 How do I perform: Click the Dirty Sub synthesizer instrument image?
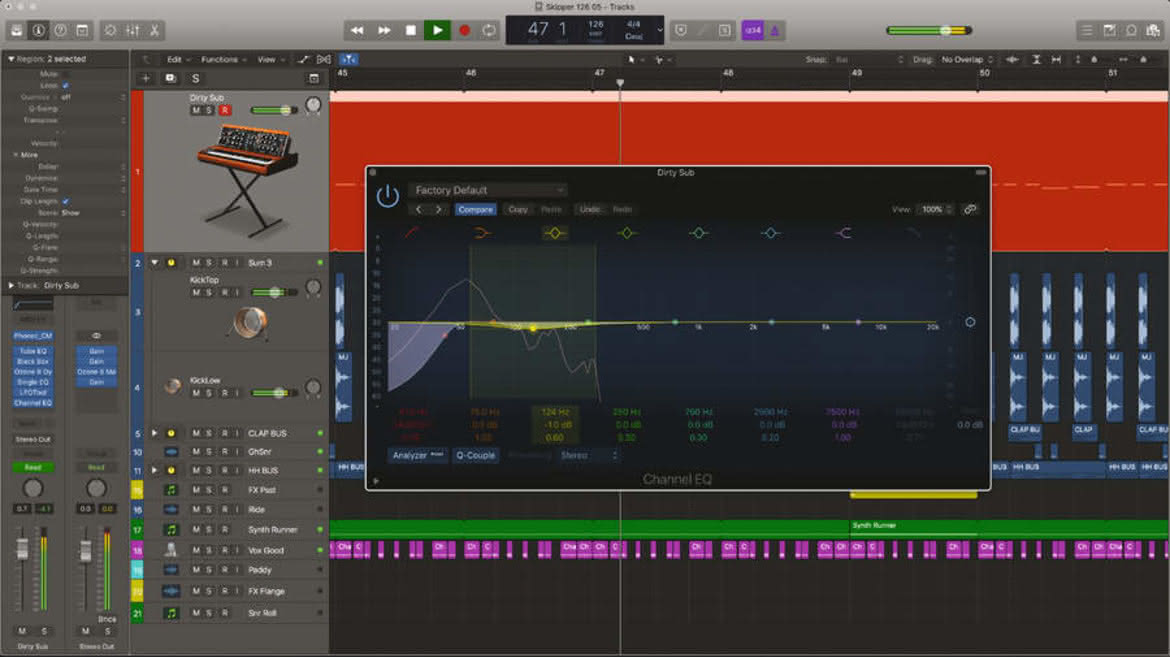coord(247,179)
